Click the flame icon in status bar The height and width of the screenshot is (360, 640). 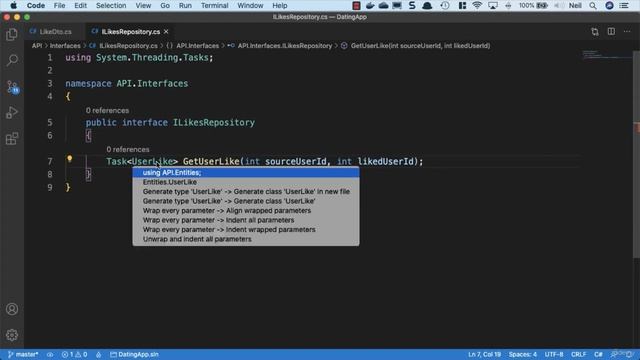[x=98, y=354]
